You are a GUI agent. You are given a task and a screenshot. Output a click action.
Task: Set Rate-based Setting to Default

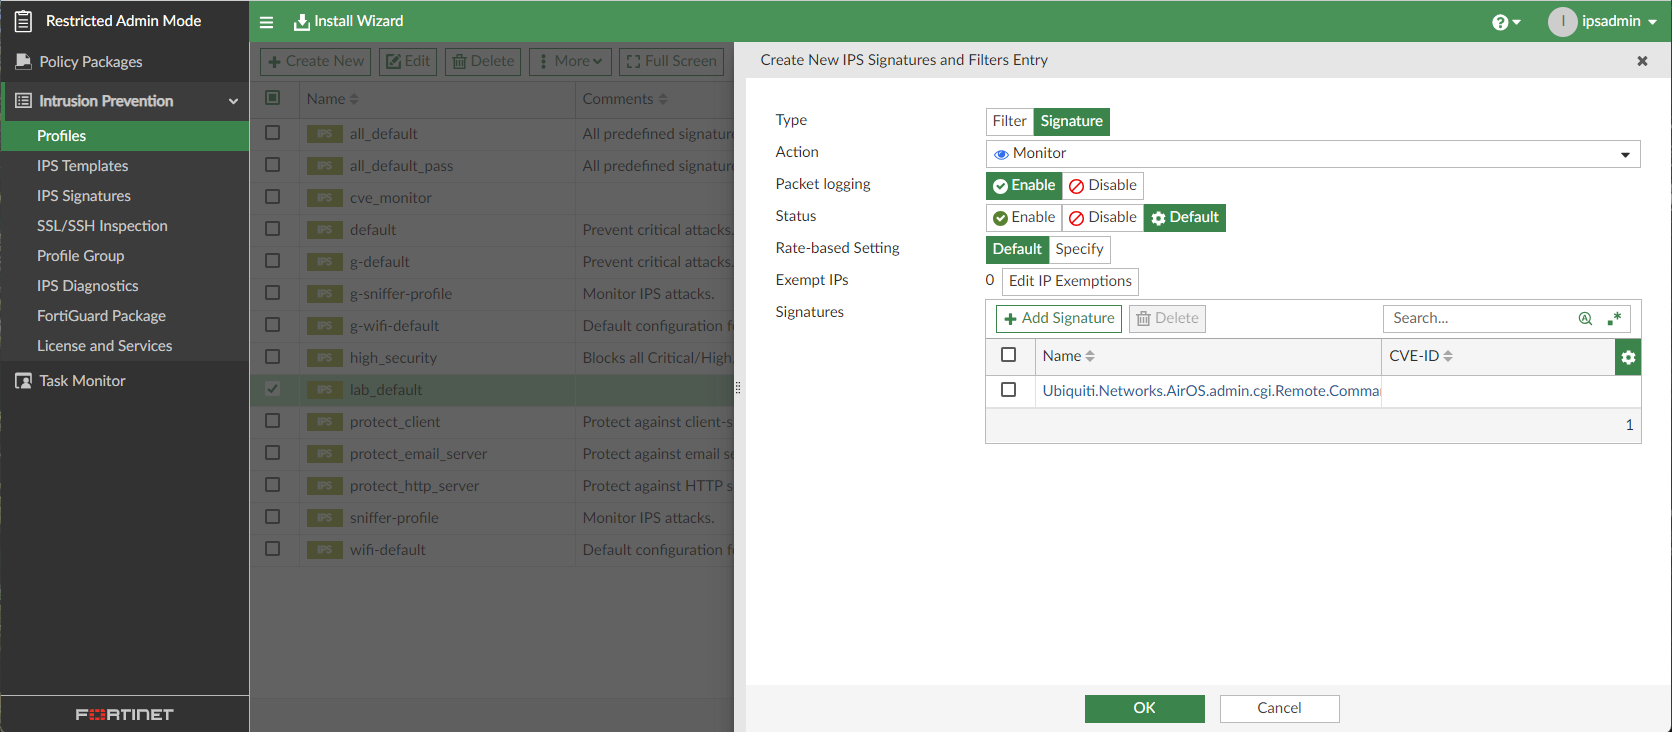coord(1017,249)
